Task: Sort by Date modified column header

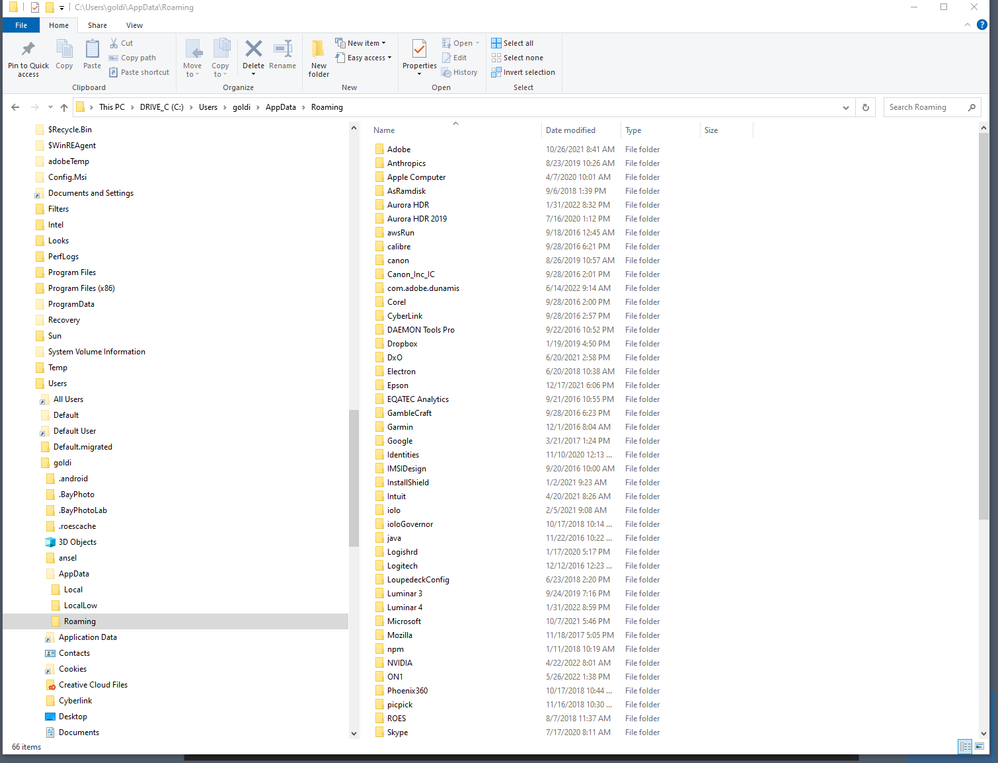Action: tap(580, 130)
